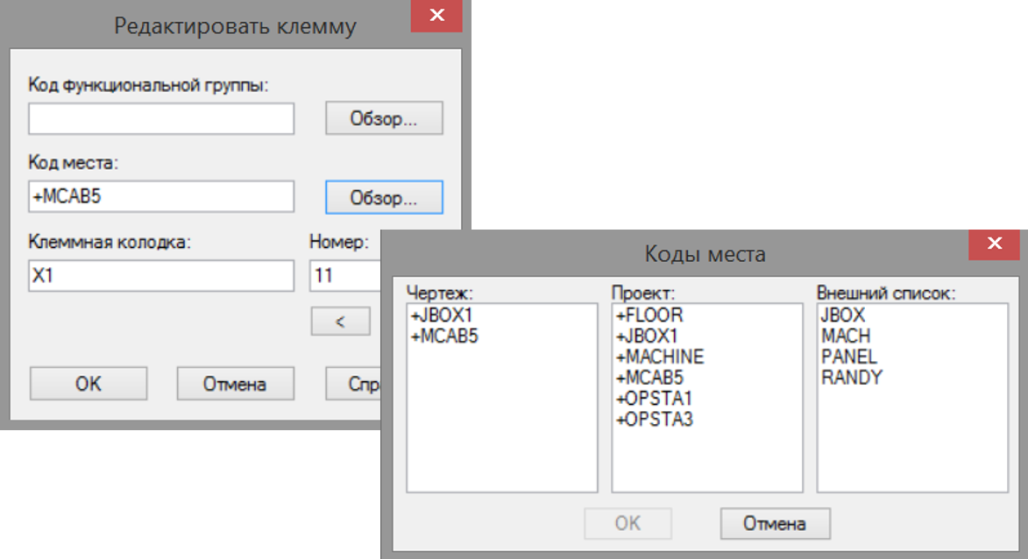Select +OPSTA1 in the Проект list
Viewport: 1028px width, 559px height.
(654, 399)
